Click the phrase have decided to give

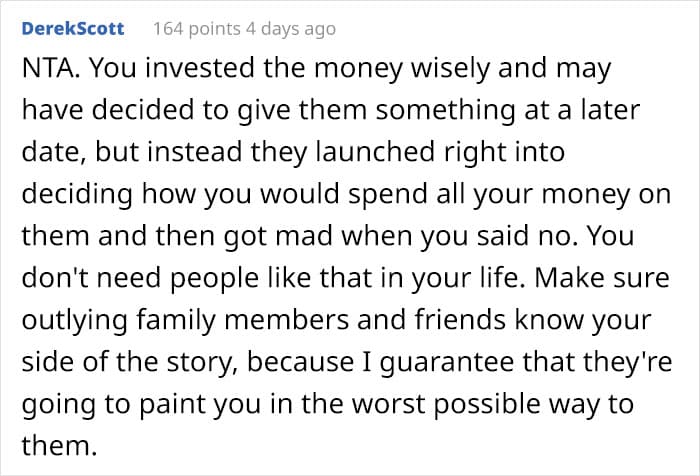pos(156,110)
